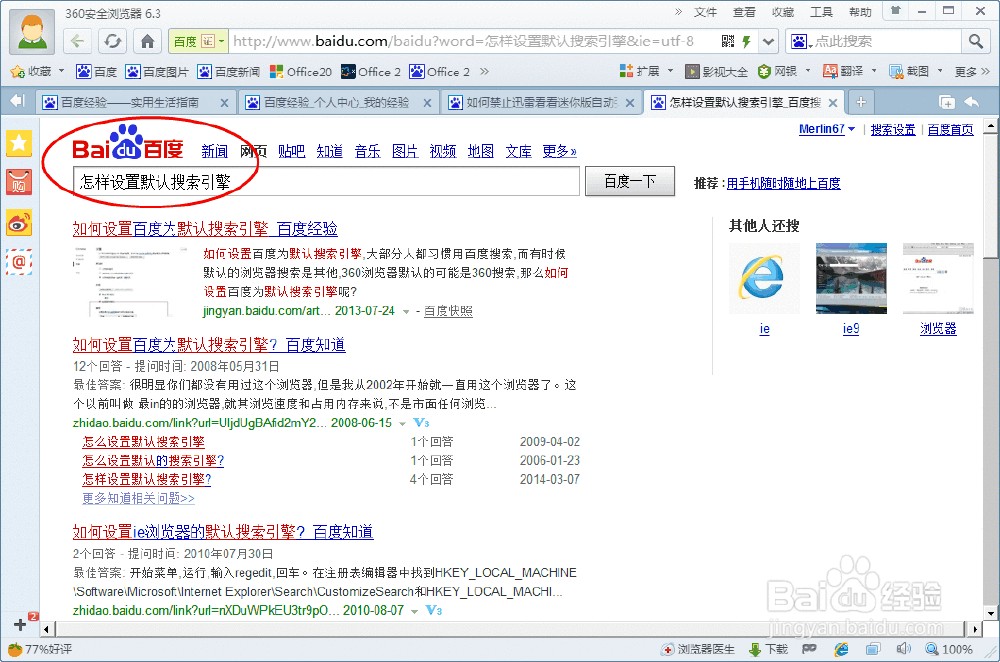
Task: Click the speaker mute icon in status bar
Action: [x=903, y=649]
